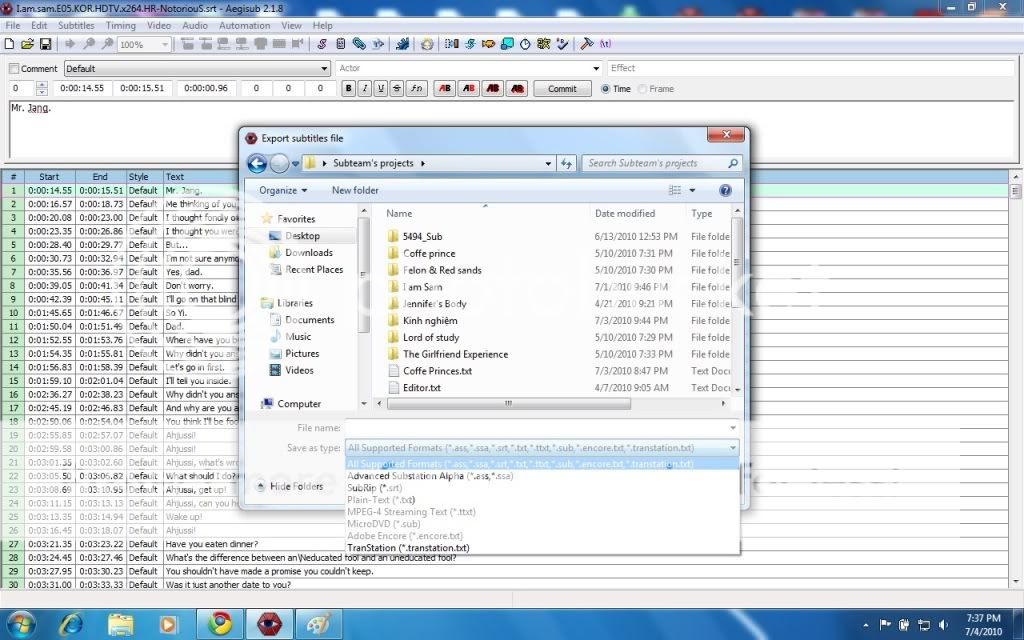Click the font name (fn) button
Viewport: 1024px width, 640px height.
416,88
